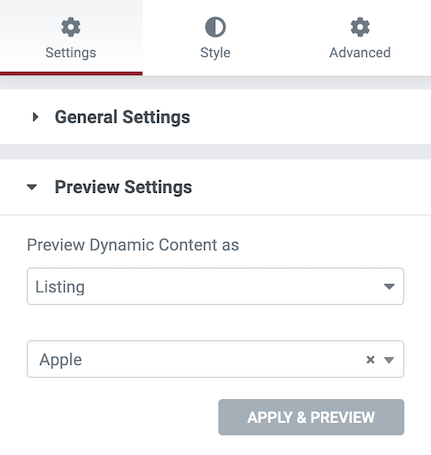This screenshot has width=431, height=455.
Task: Click the Apple selection field
Action: coord(215,359)
